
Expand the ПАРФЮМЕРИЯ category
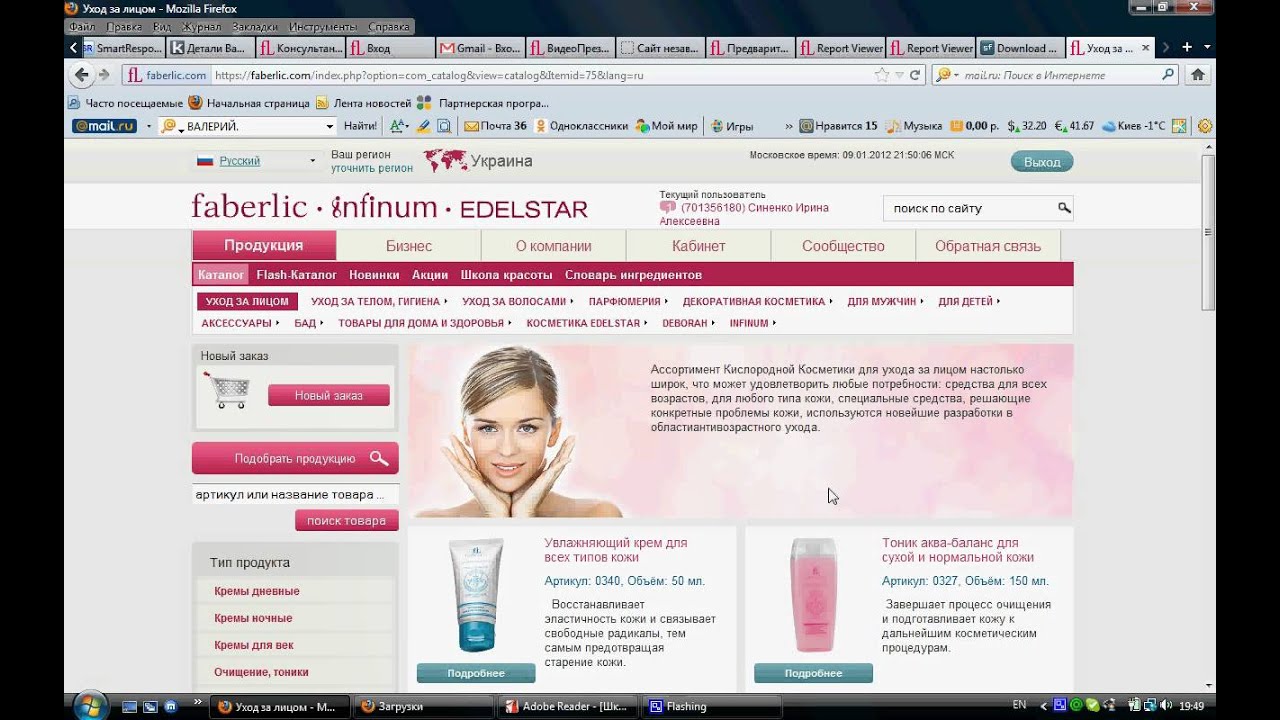629,301
